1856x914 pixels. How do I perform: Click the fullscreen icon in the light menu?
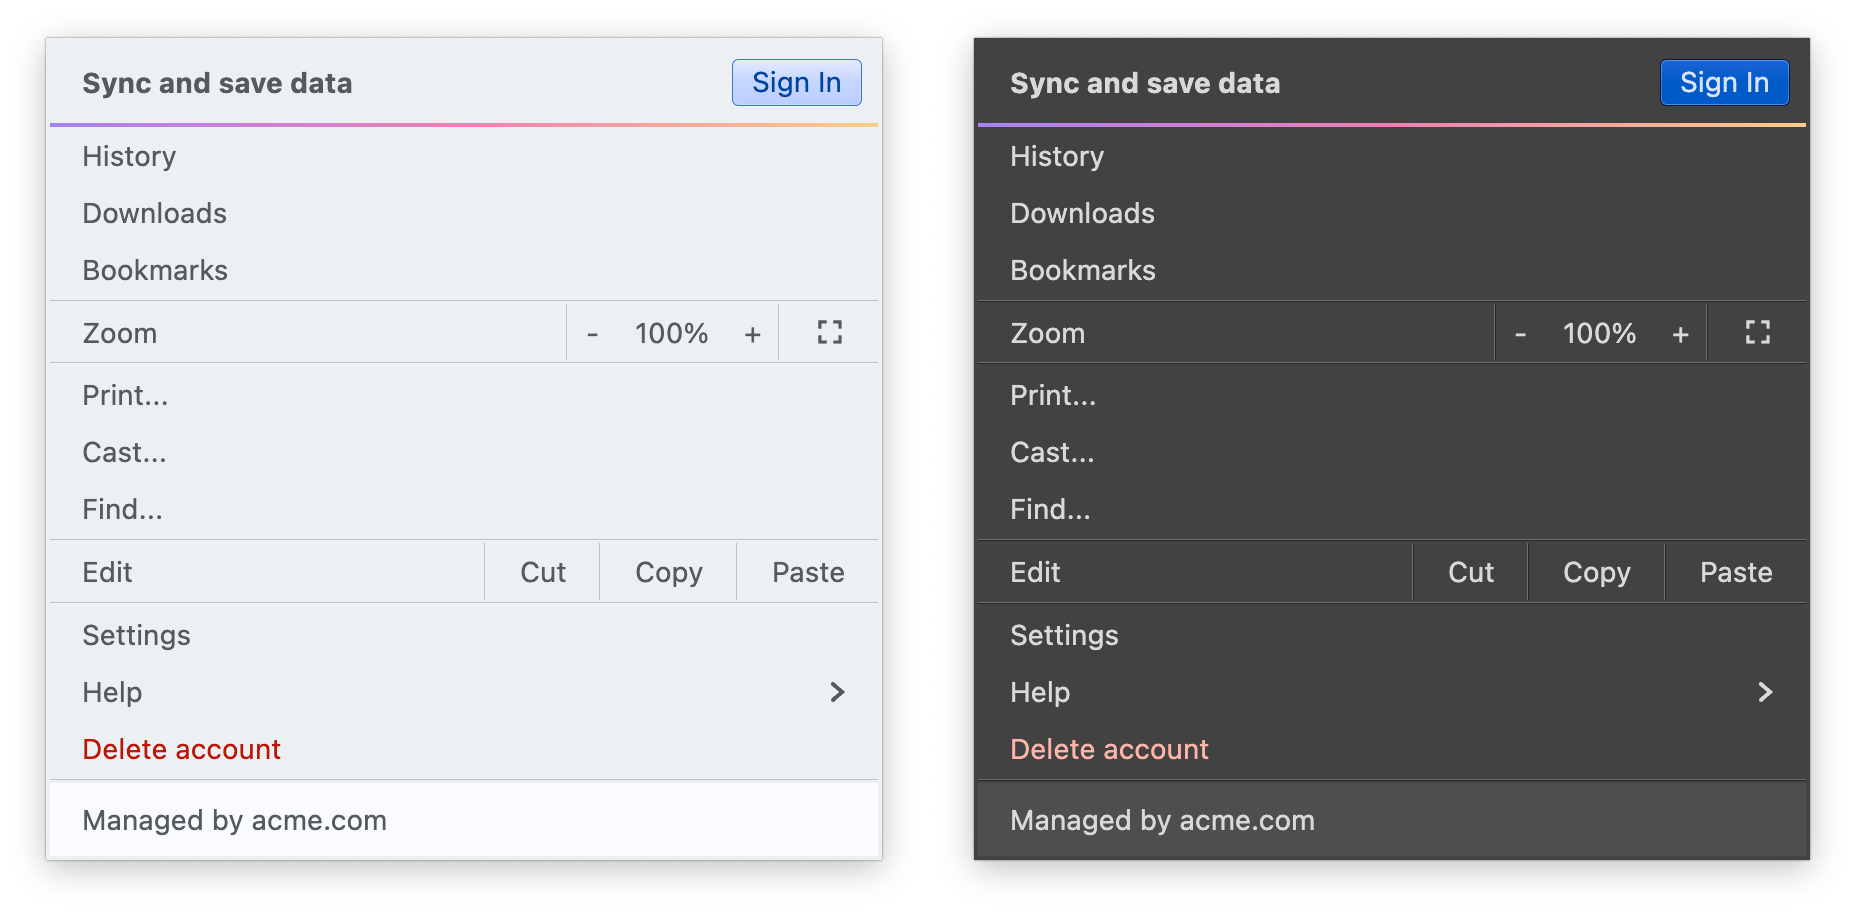[830, 332]
